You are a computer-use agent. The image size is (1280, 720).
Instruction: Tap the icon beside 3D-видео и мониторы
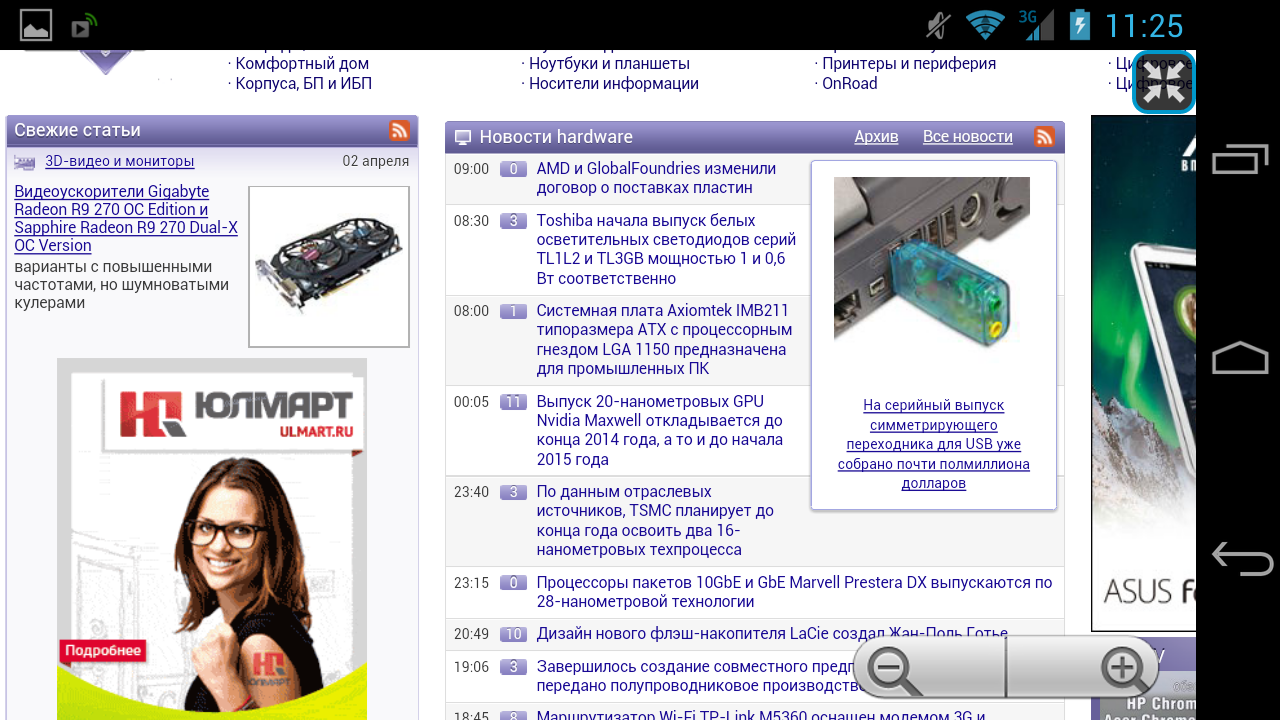click(25, 162)
